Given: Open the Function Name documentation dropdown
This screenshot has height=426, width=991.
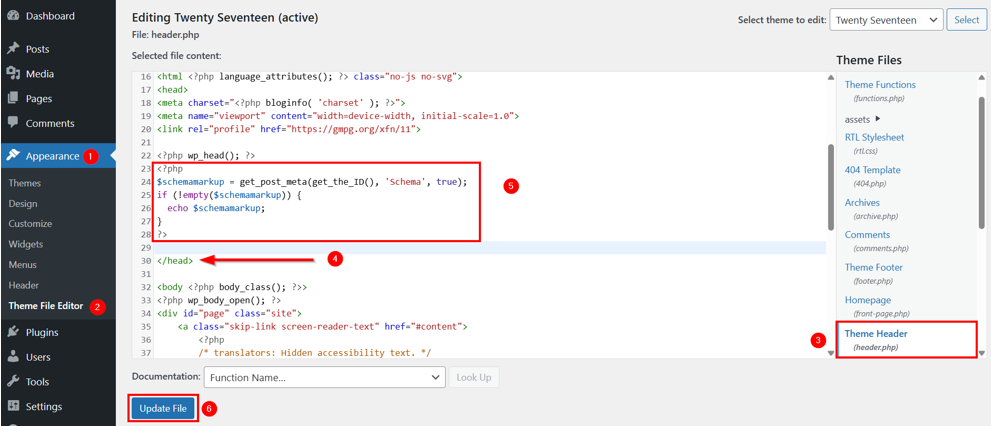Looking at the screenshot, I should tap(325, 377).
